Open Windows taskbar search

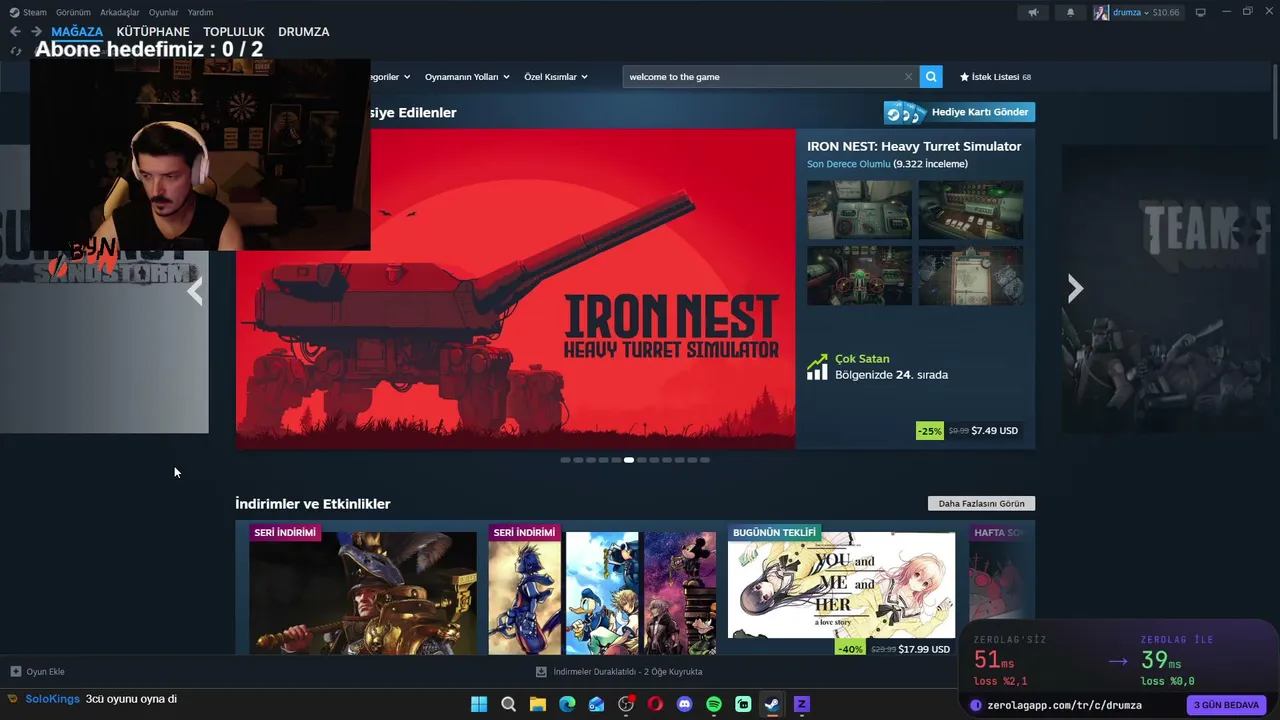pos(508,704)
